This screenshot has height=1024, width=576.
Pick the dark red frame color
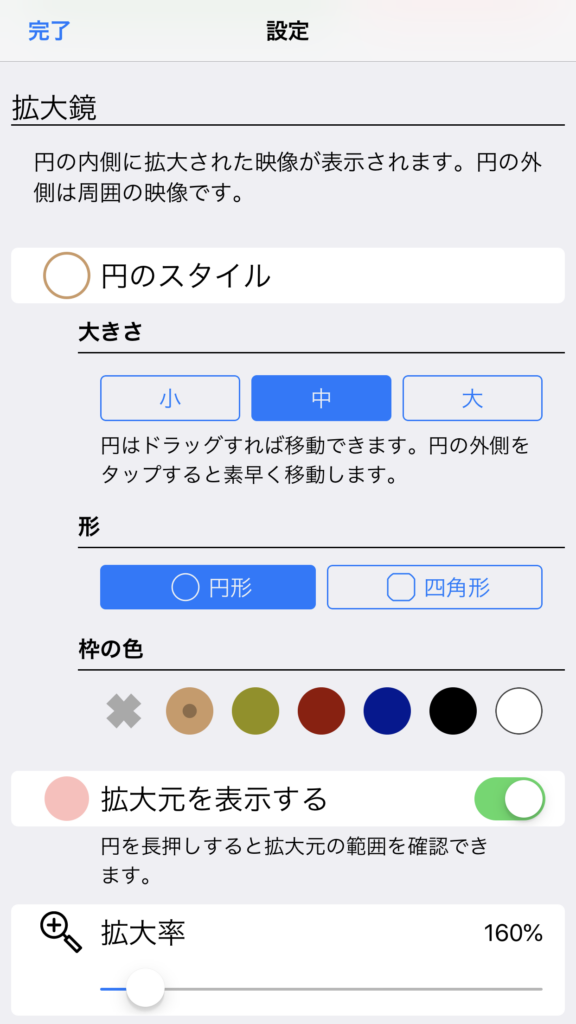[321, 711]
